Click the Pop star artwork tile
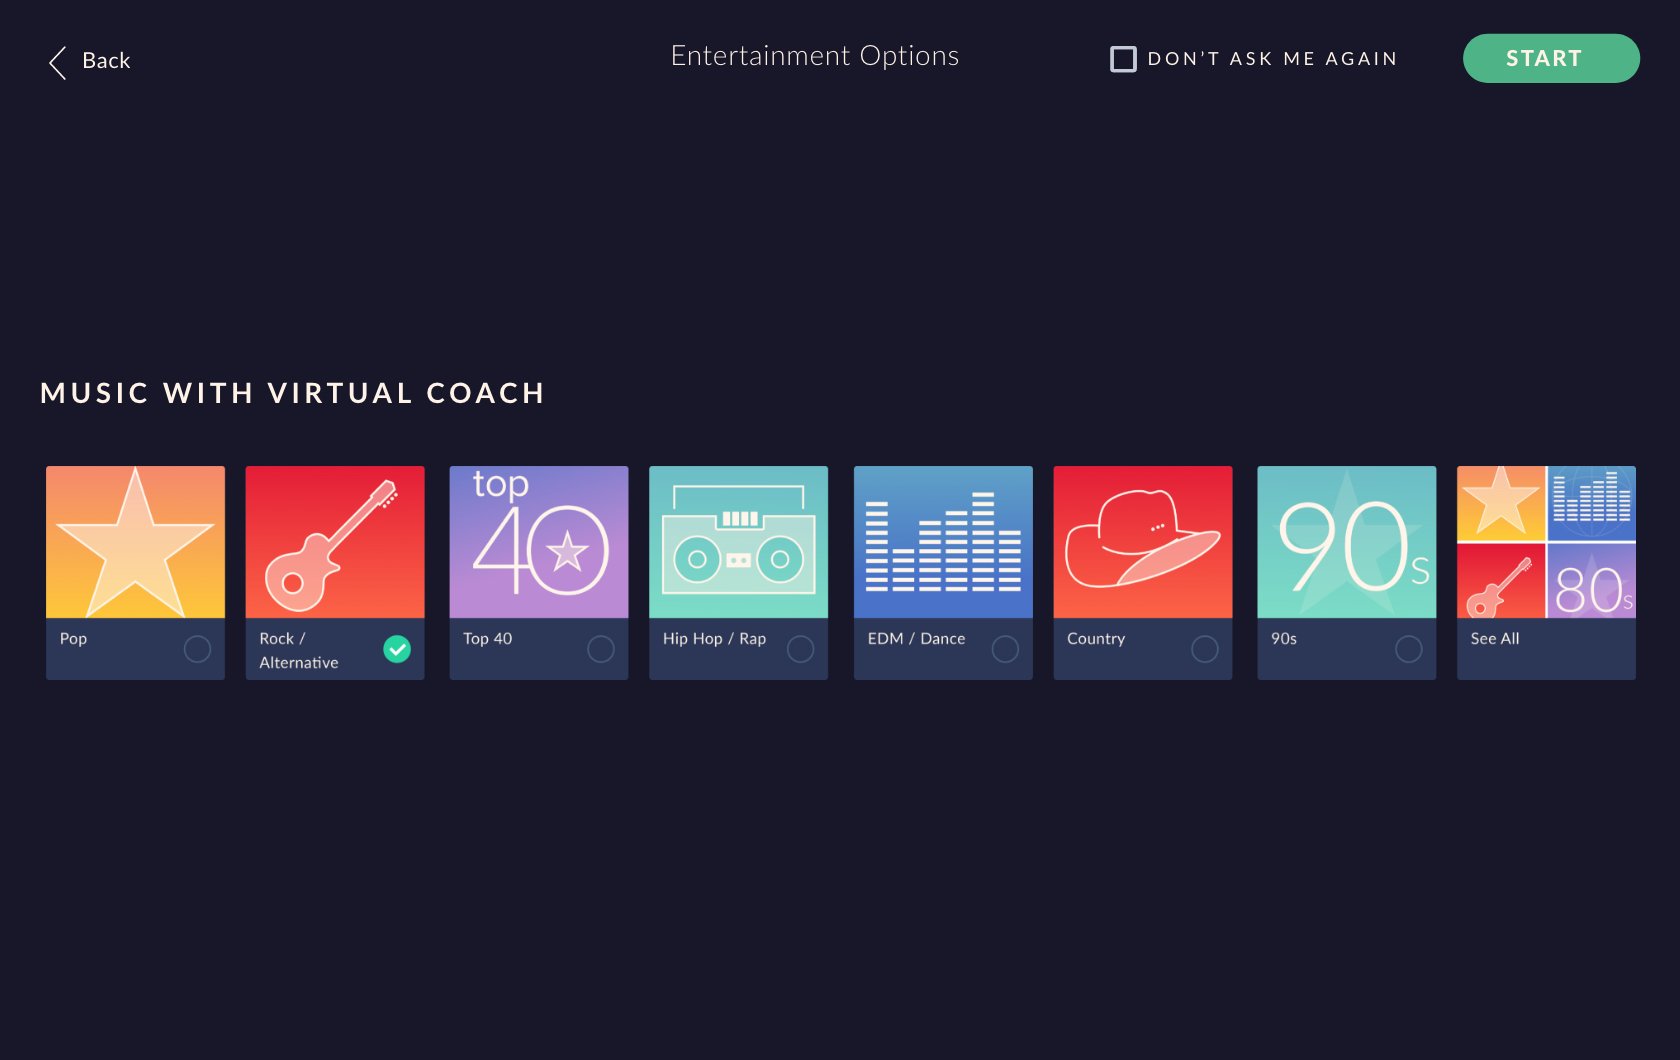The width and height of the screenshot is (1680, 1060). [x=135, y=541]
